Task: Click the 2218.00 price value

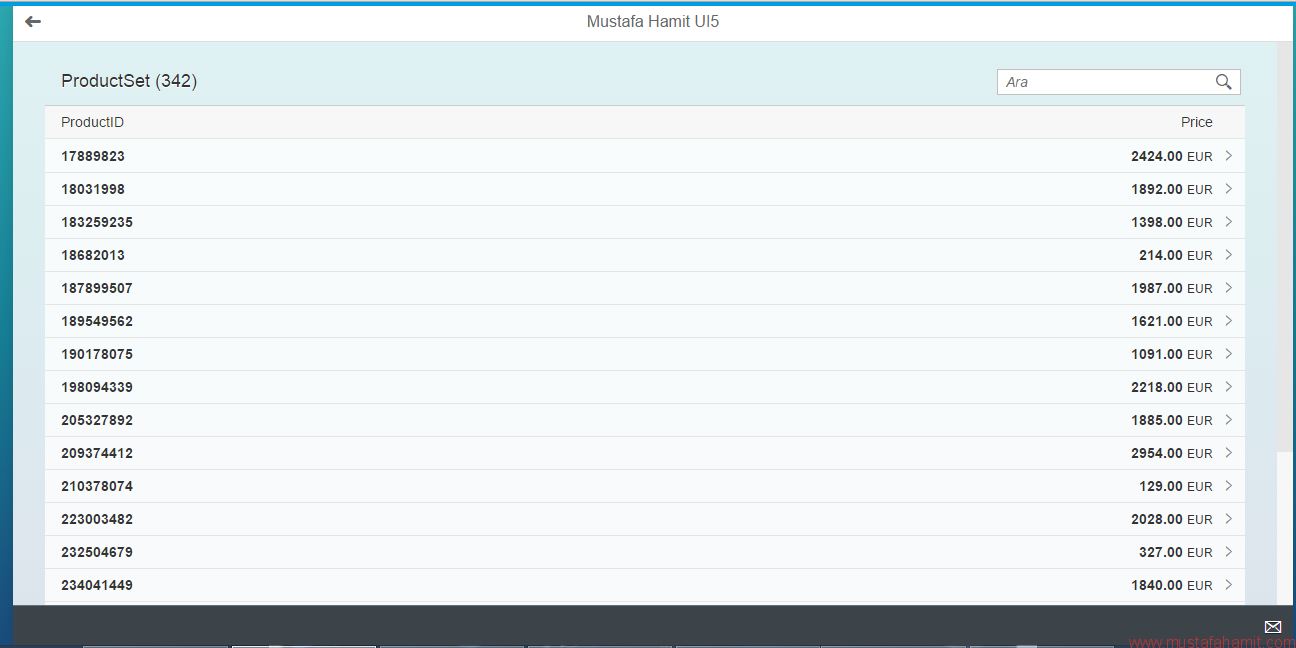Action: [x=1157, y=387]
